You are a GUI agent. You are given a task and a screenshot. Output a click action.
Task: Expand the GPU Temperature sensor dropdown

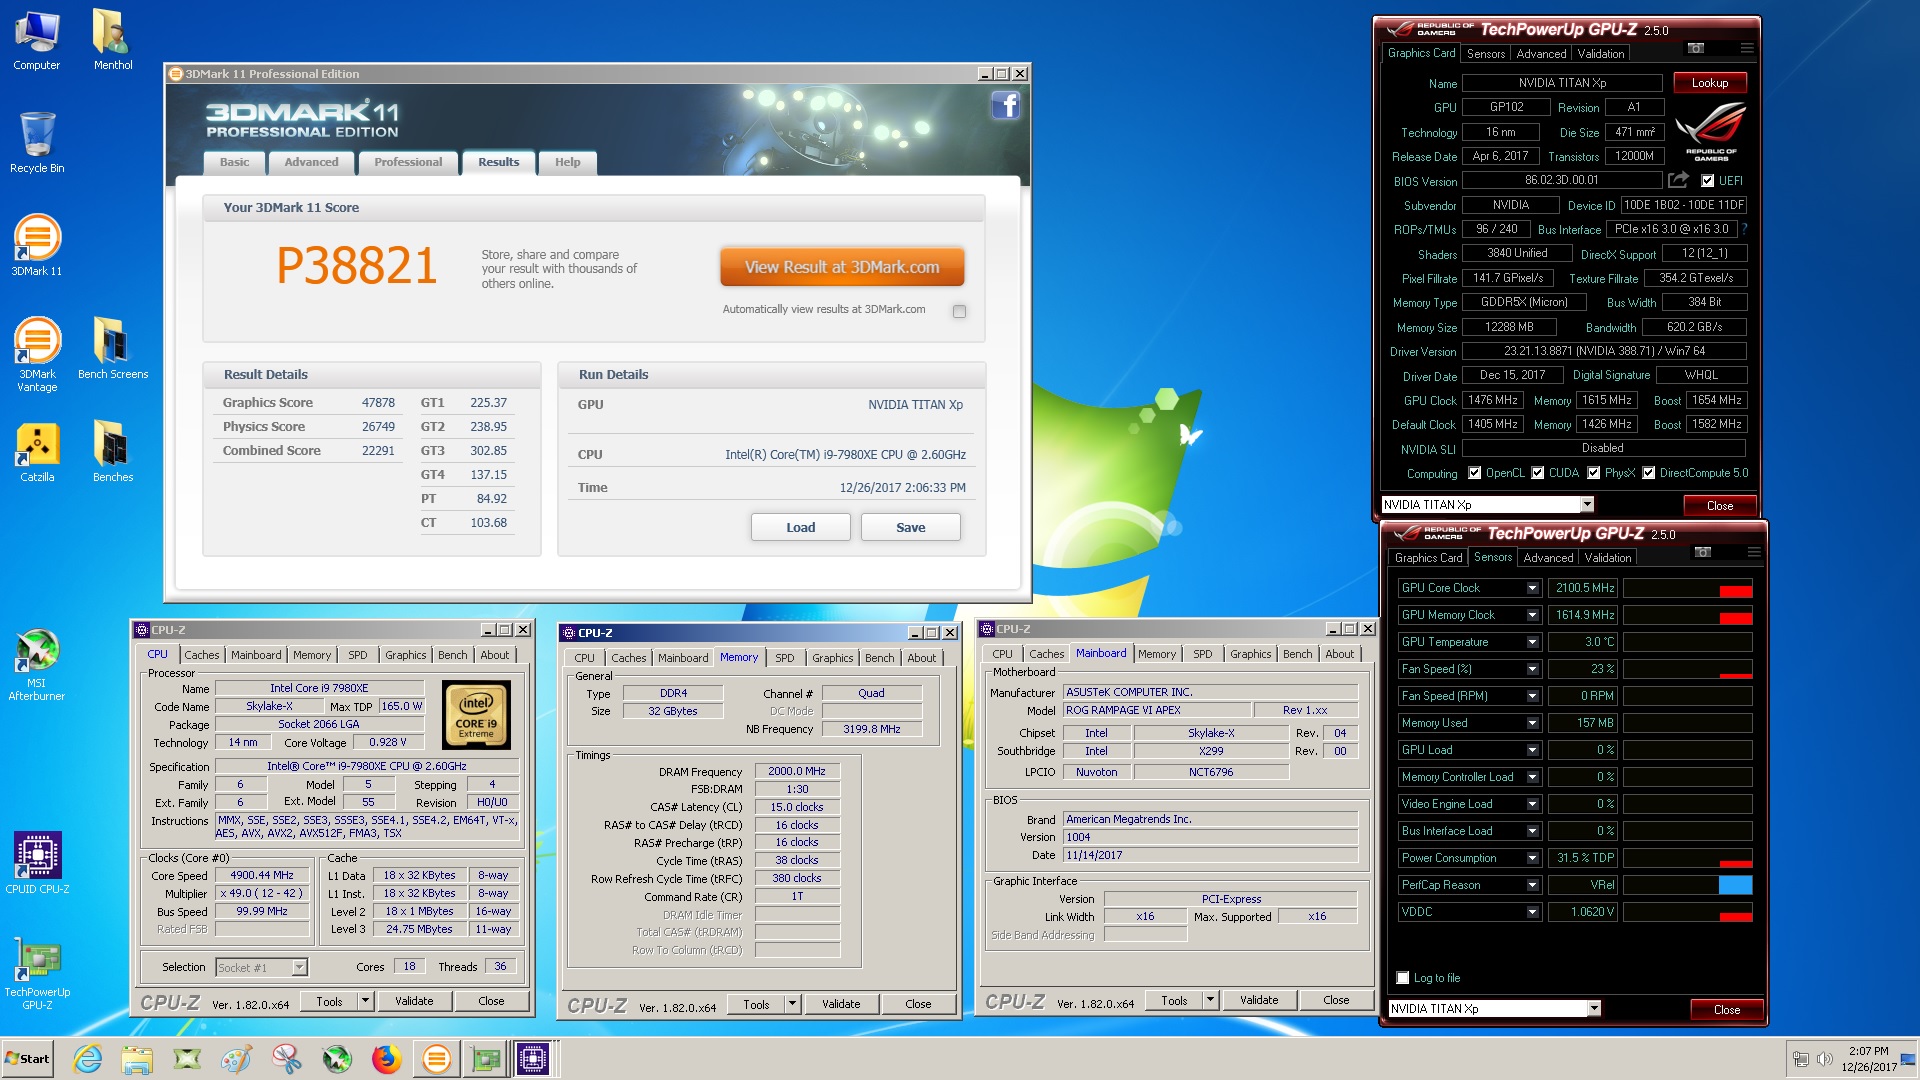(x=1532, y=642)
